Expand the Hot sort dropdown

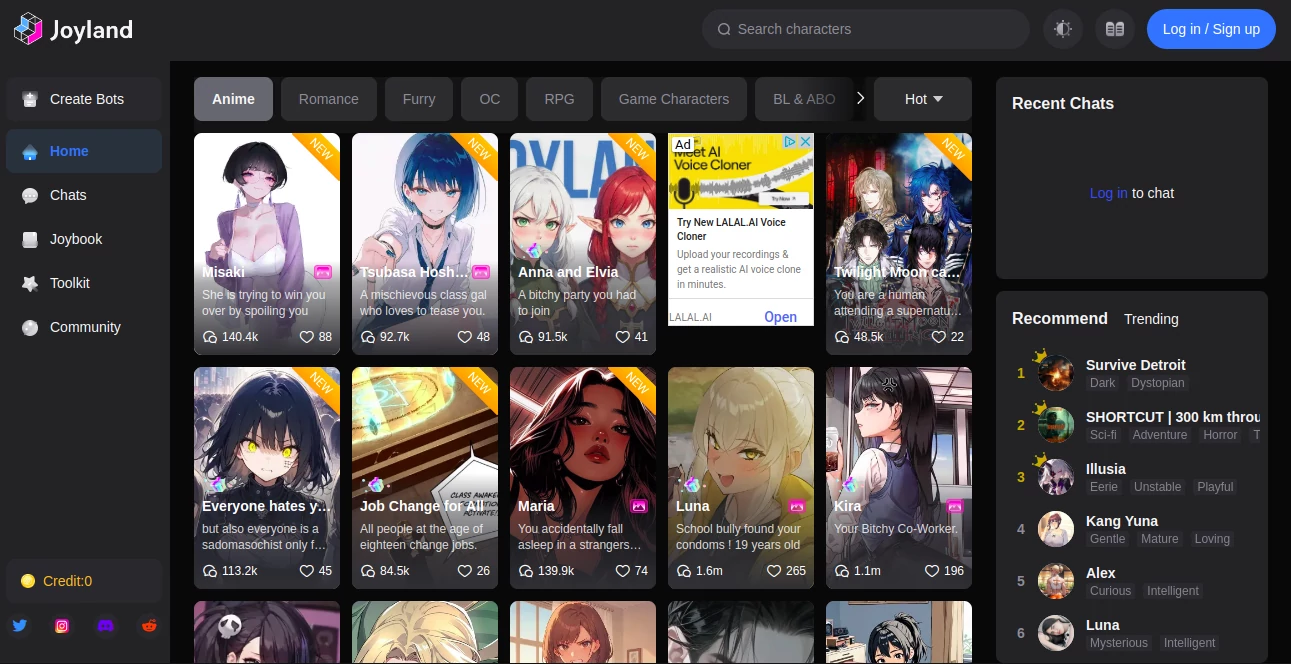(923, 99)
